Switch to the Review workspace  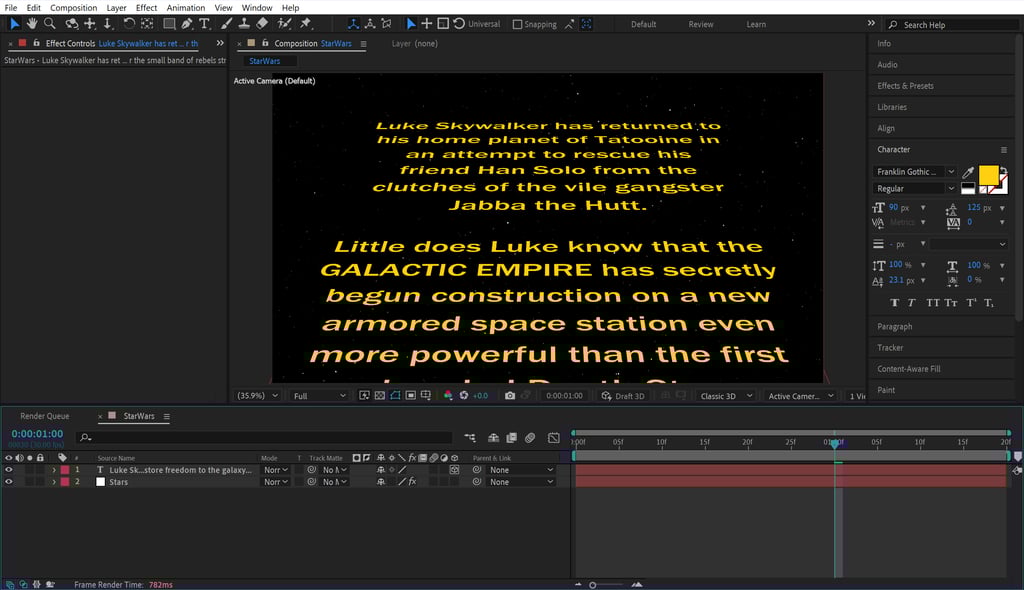(701, 24)
